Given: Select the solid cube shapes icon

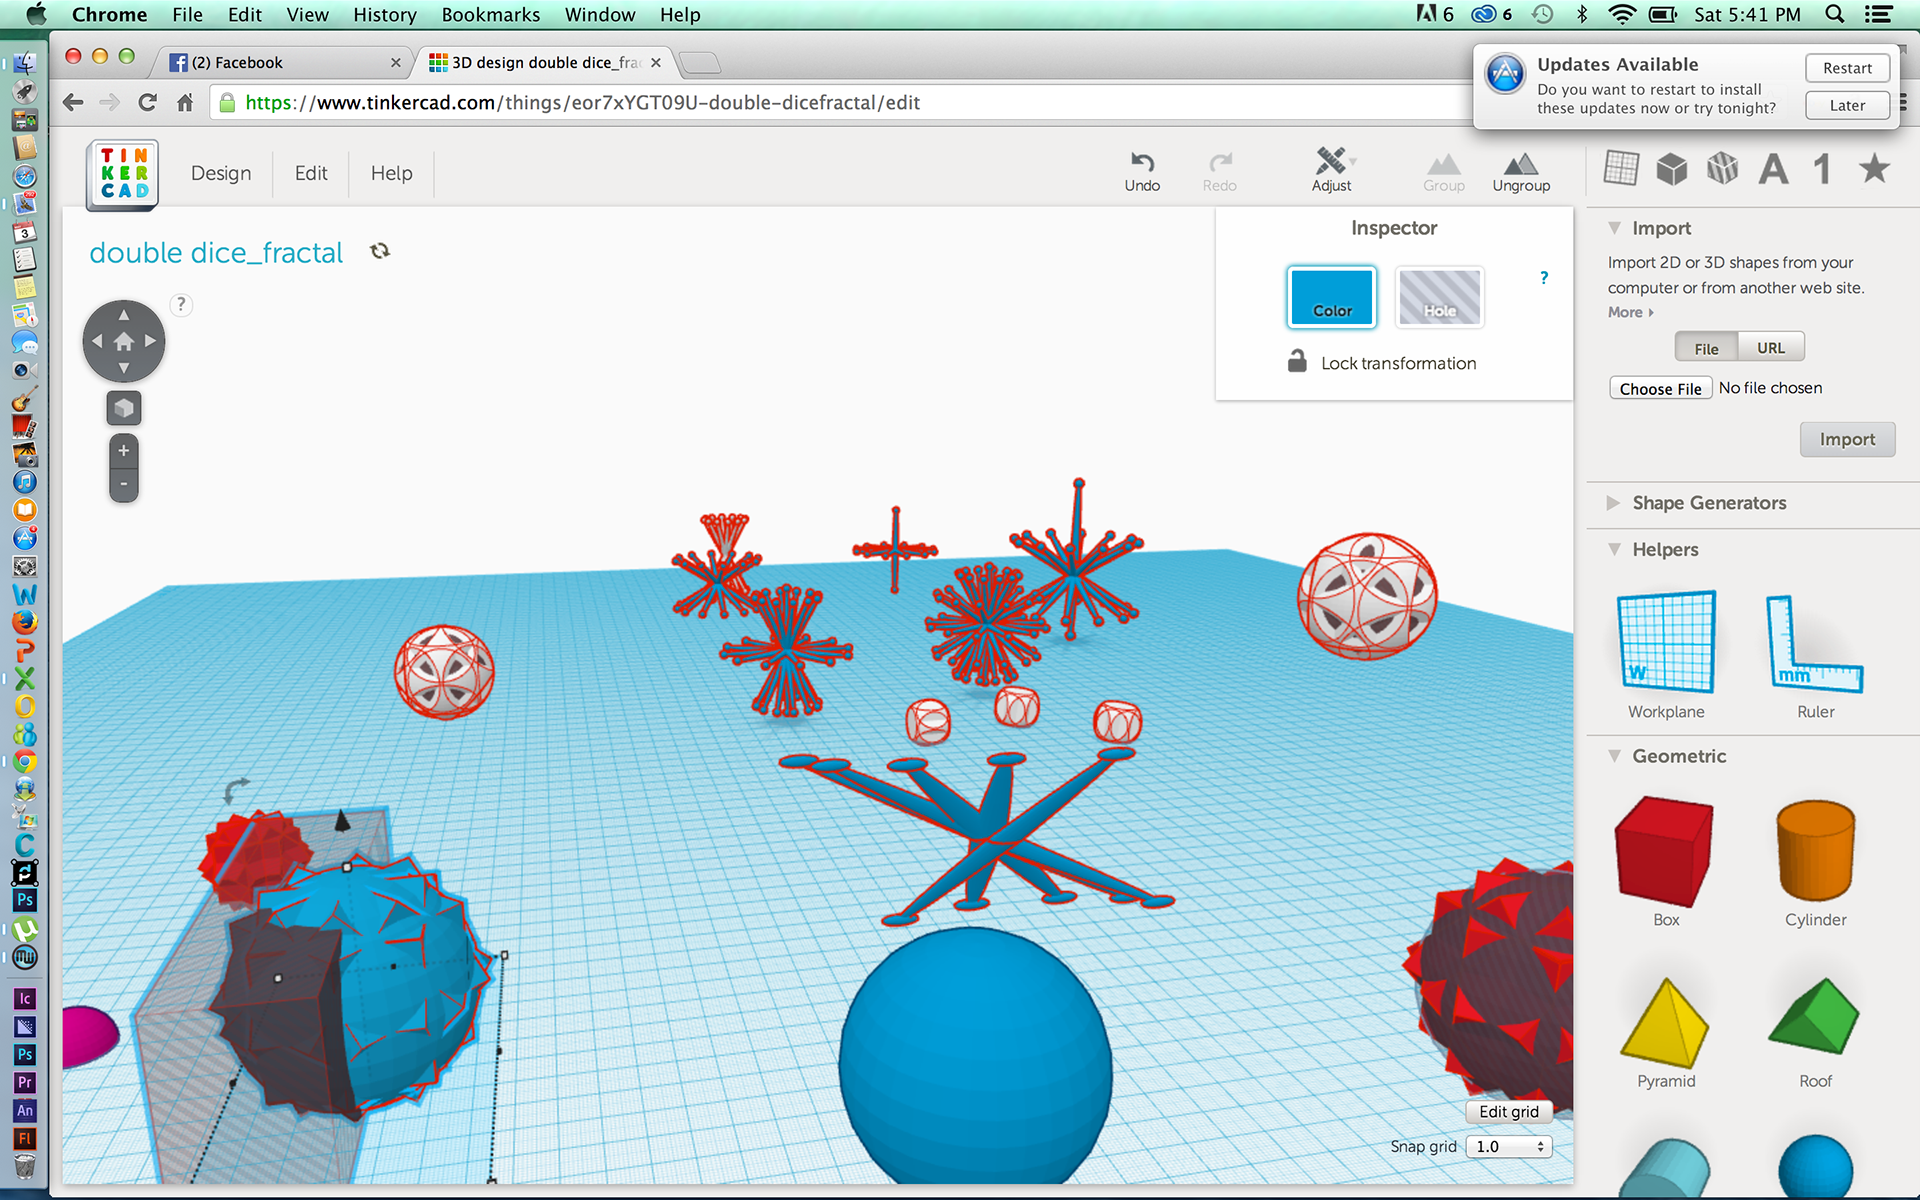Looking at the screenshot, I should click(1672, 168).
